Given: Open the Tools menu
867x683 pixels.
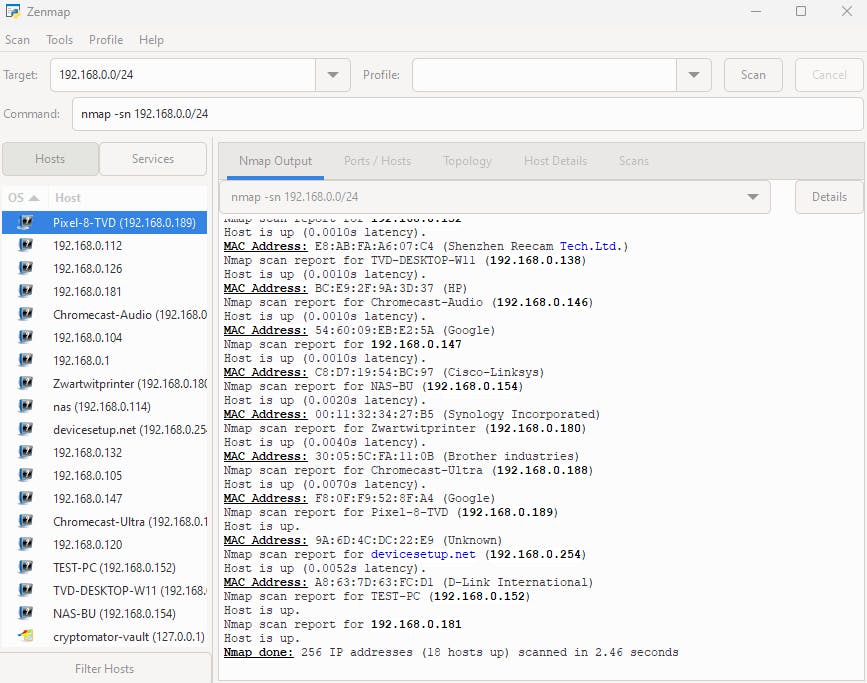Looking at the screenshot, I should 59,40.
